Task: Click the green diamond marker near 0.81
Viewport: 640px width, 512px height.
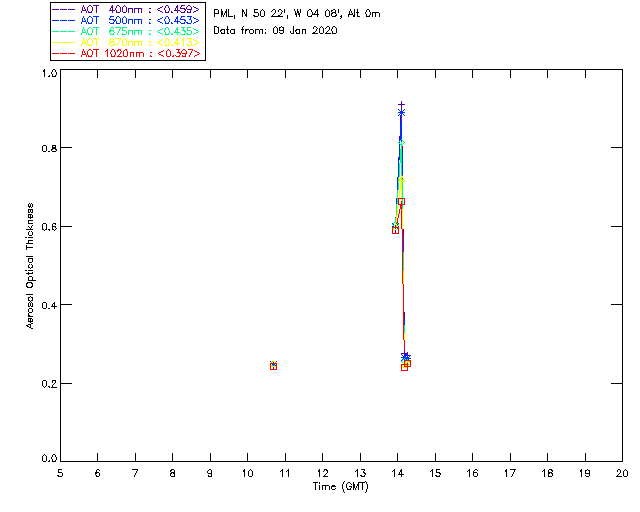Action: [x=402, y=142]
